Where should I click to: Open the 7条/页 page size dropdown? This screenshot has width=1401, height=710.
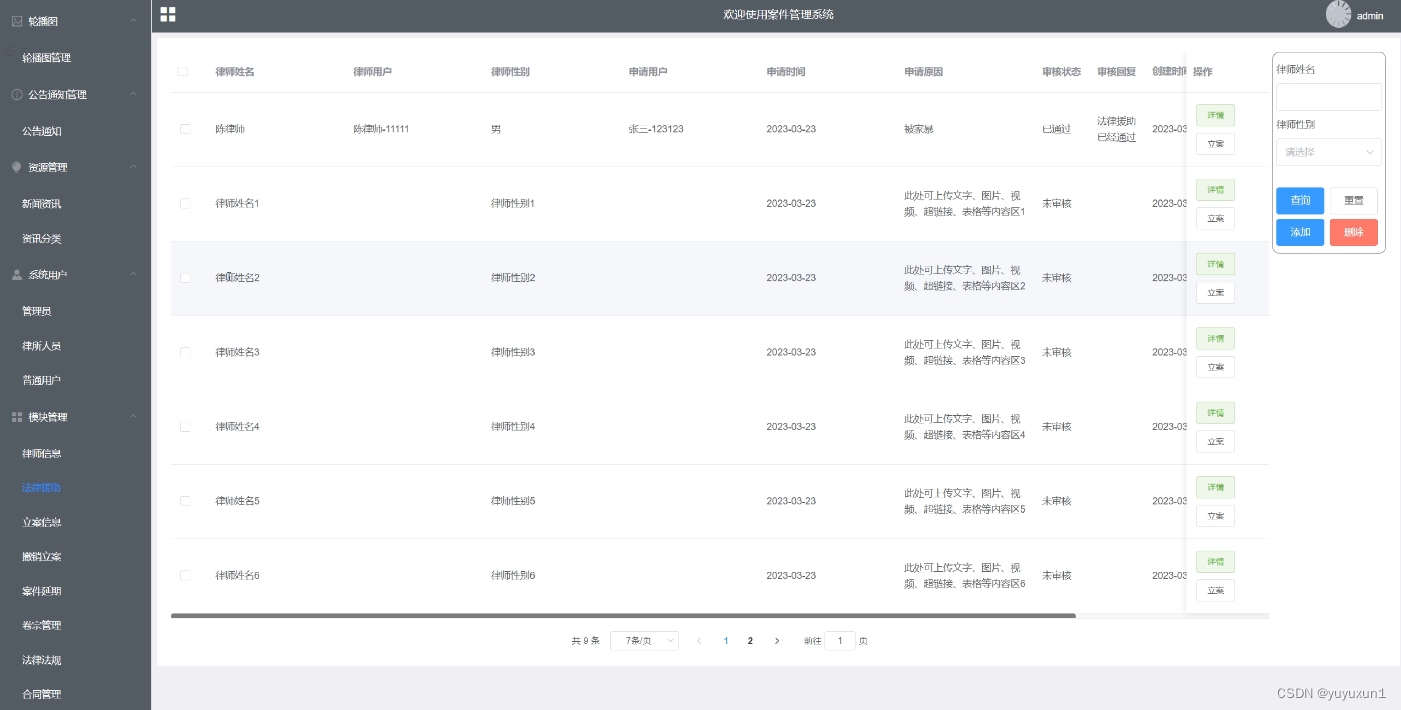point(644,641)
